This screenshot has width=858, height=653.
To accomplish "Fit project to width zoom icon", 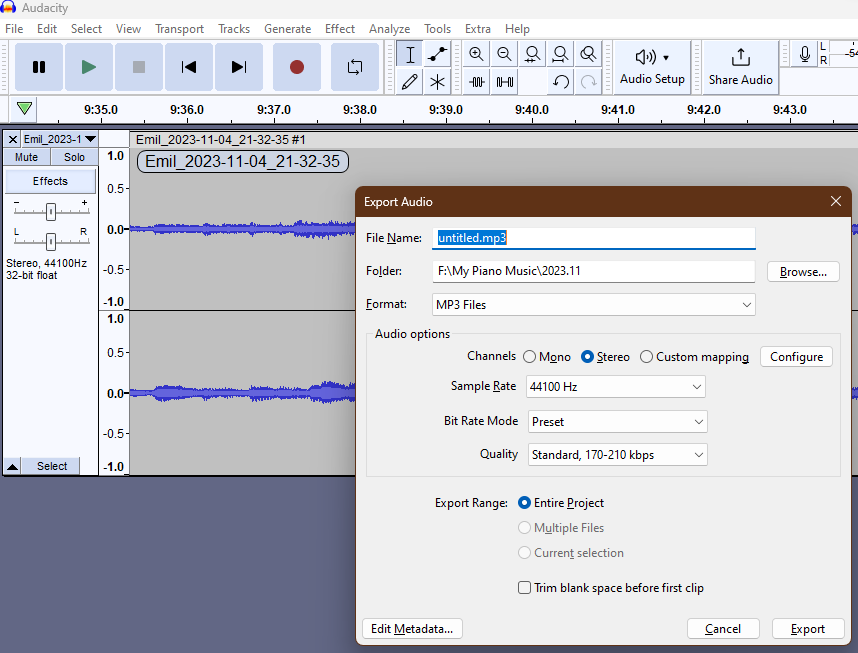I will 560,54.
